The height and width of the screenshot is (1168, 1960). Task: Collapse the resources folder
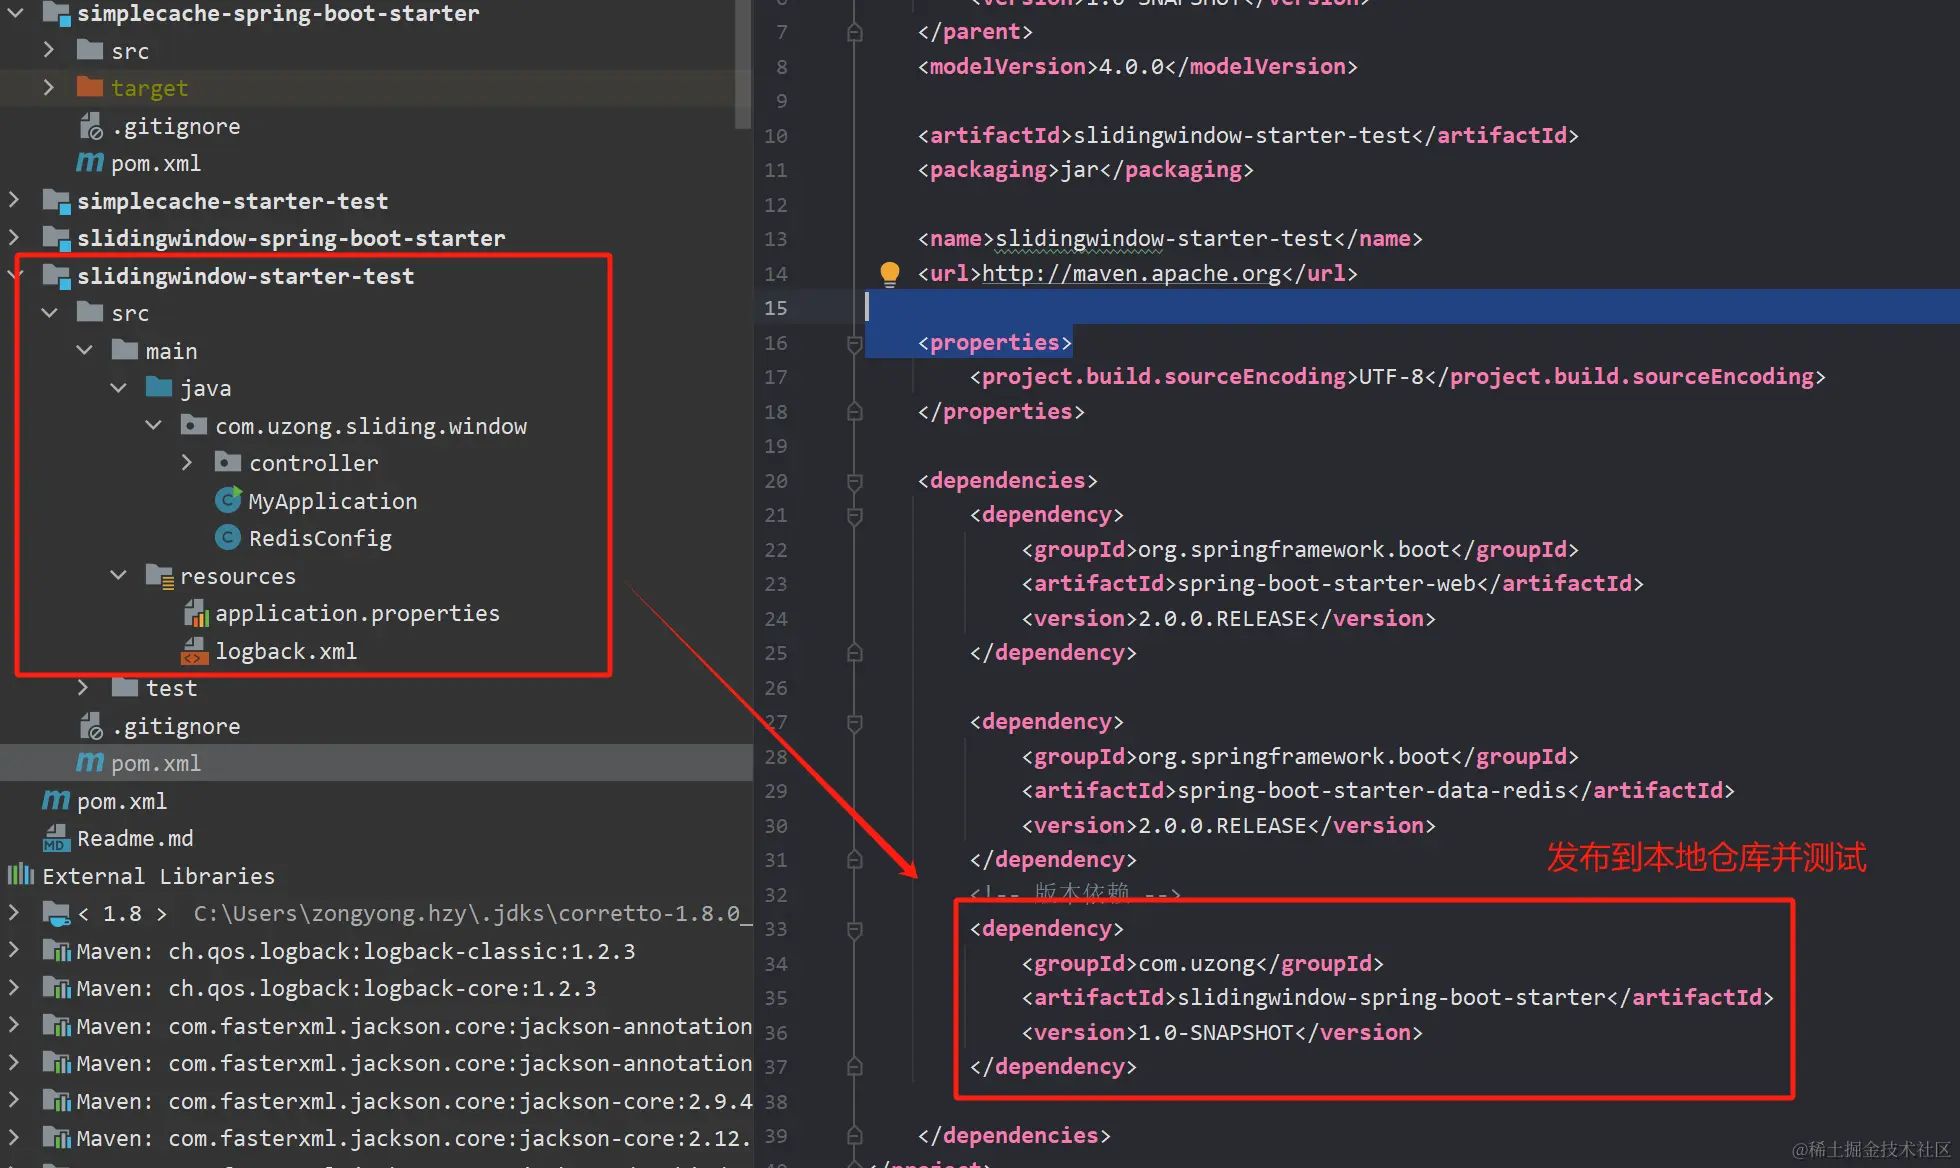[x=118, y=576]
